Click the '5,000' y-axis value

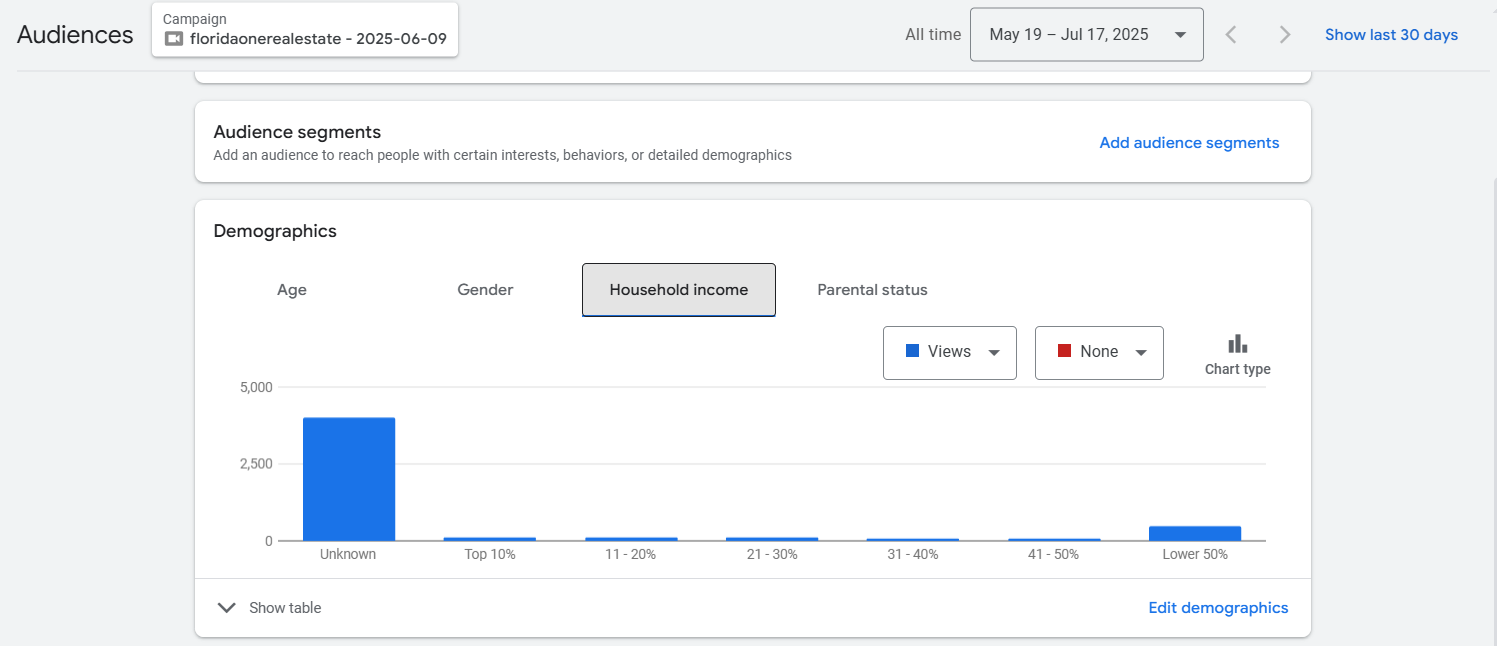256,387
